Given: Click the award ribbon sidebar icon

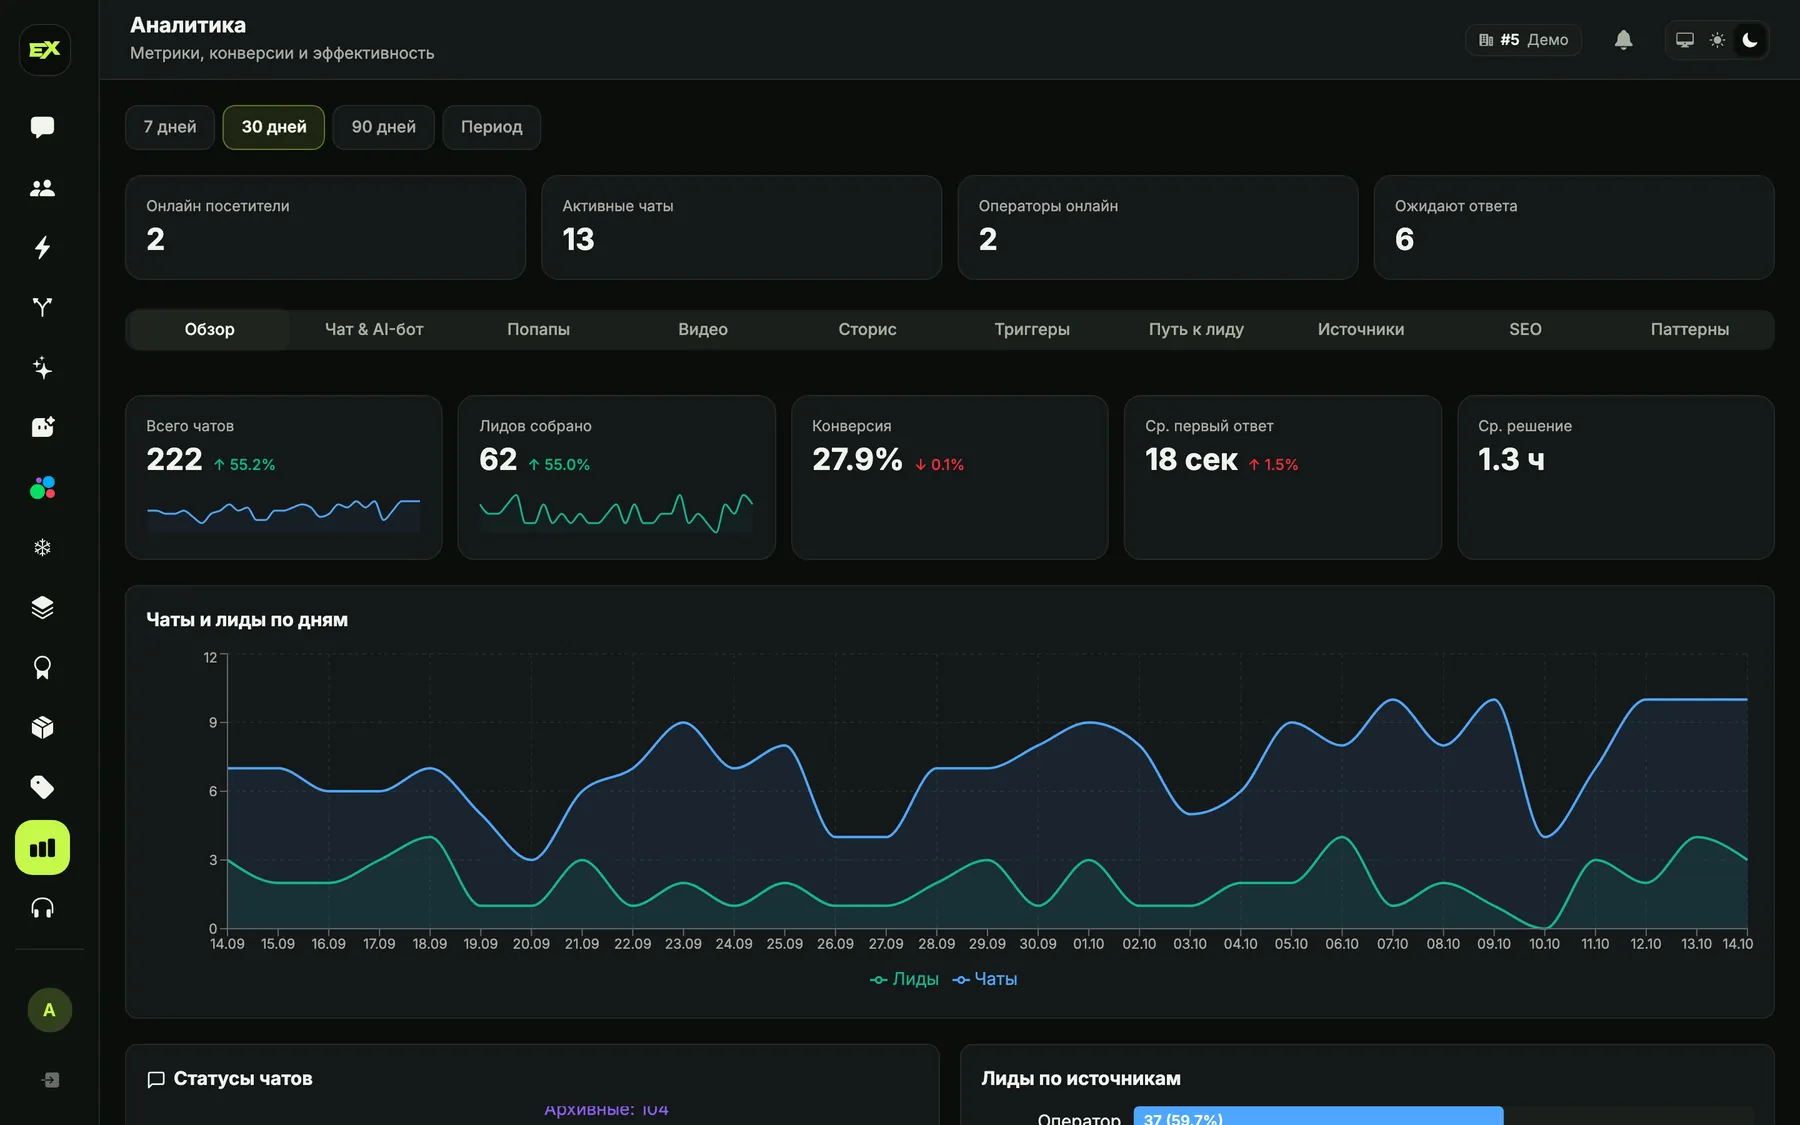Looking at the screenshot, I should [x=42, y=668].
